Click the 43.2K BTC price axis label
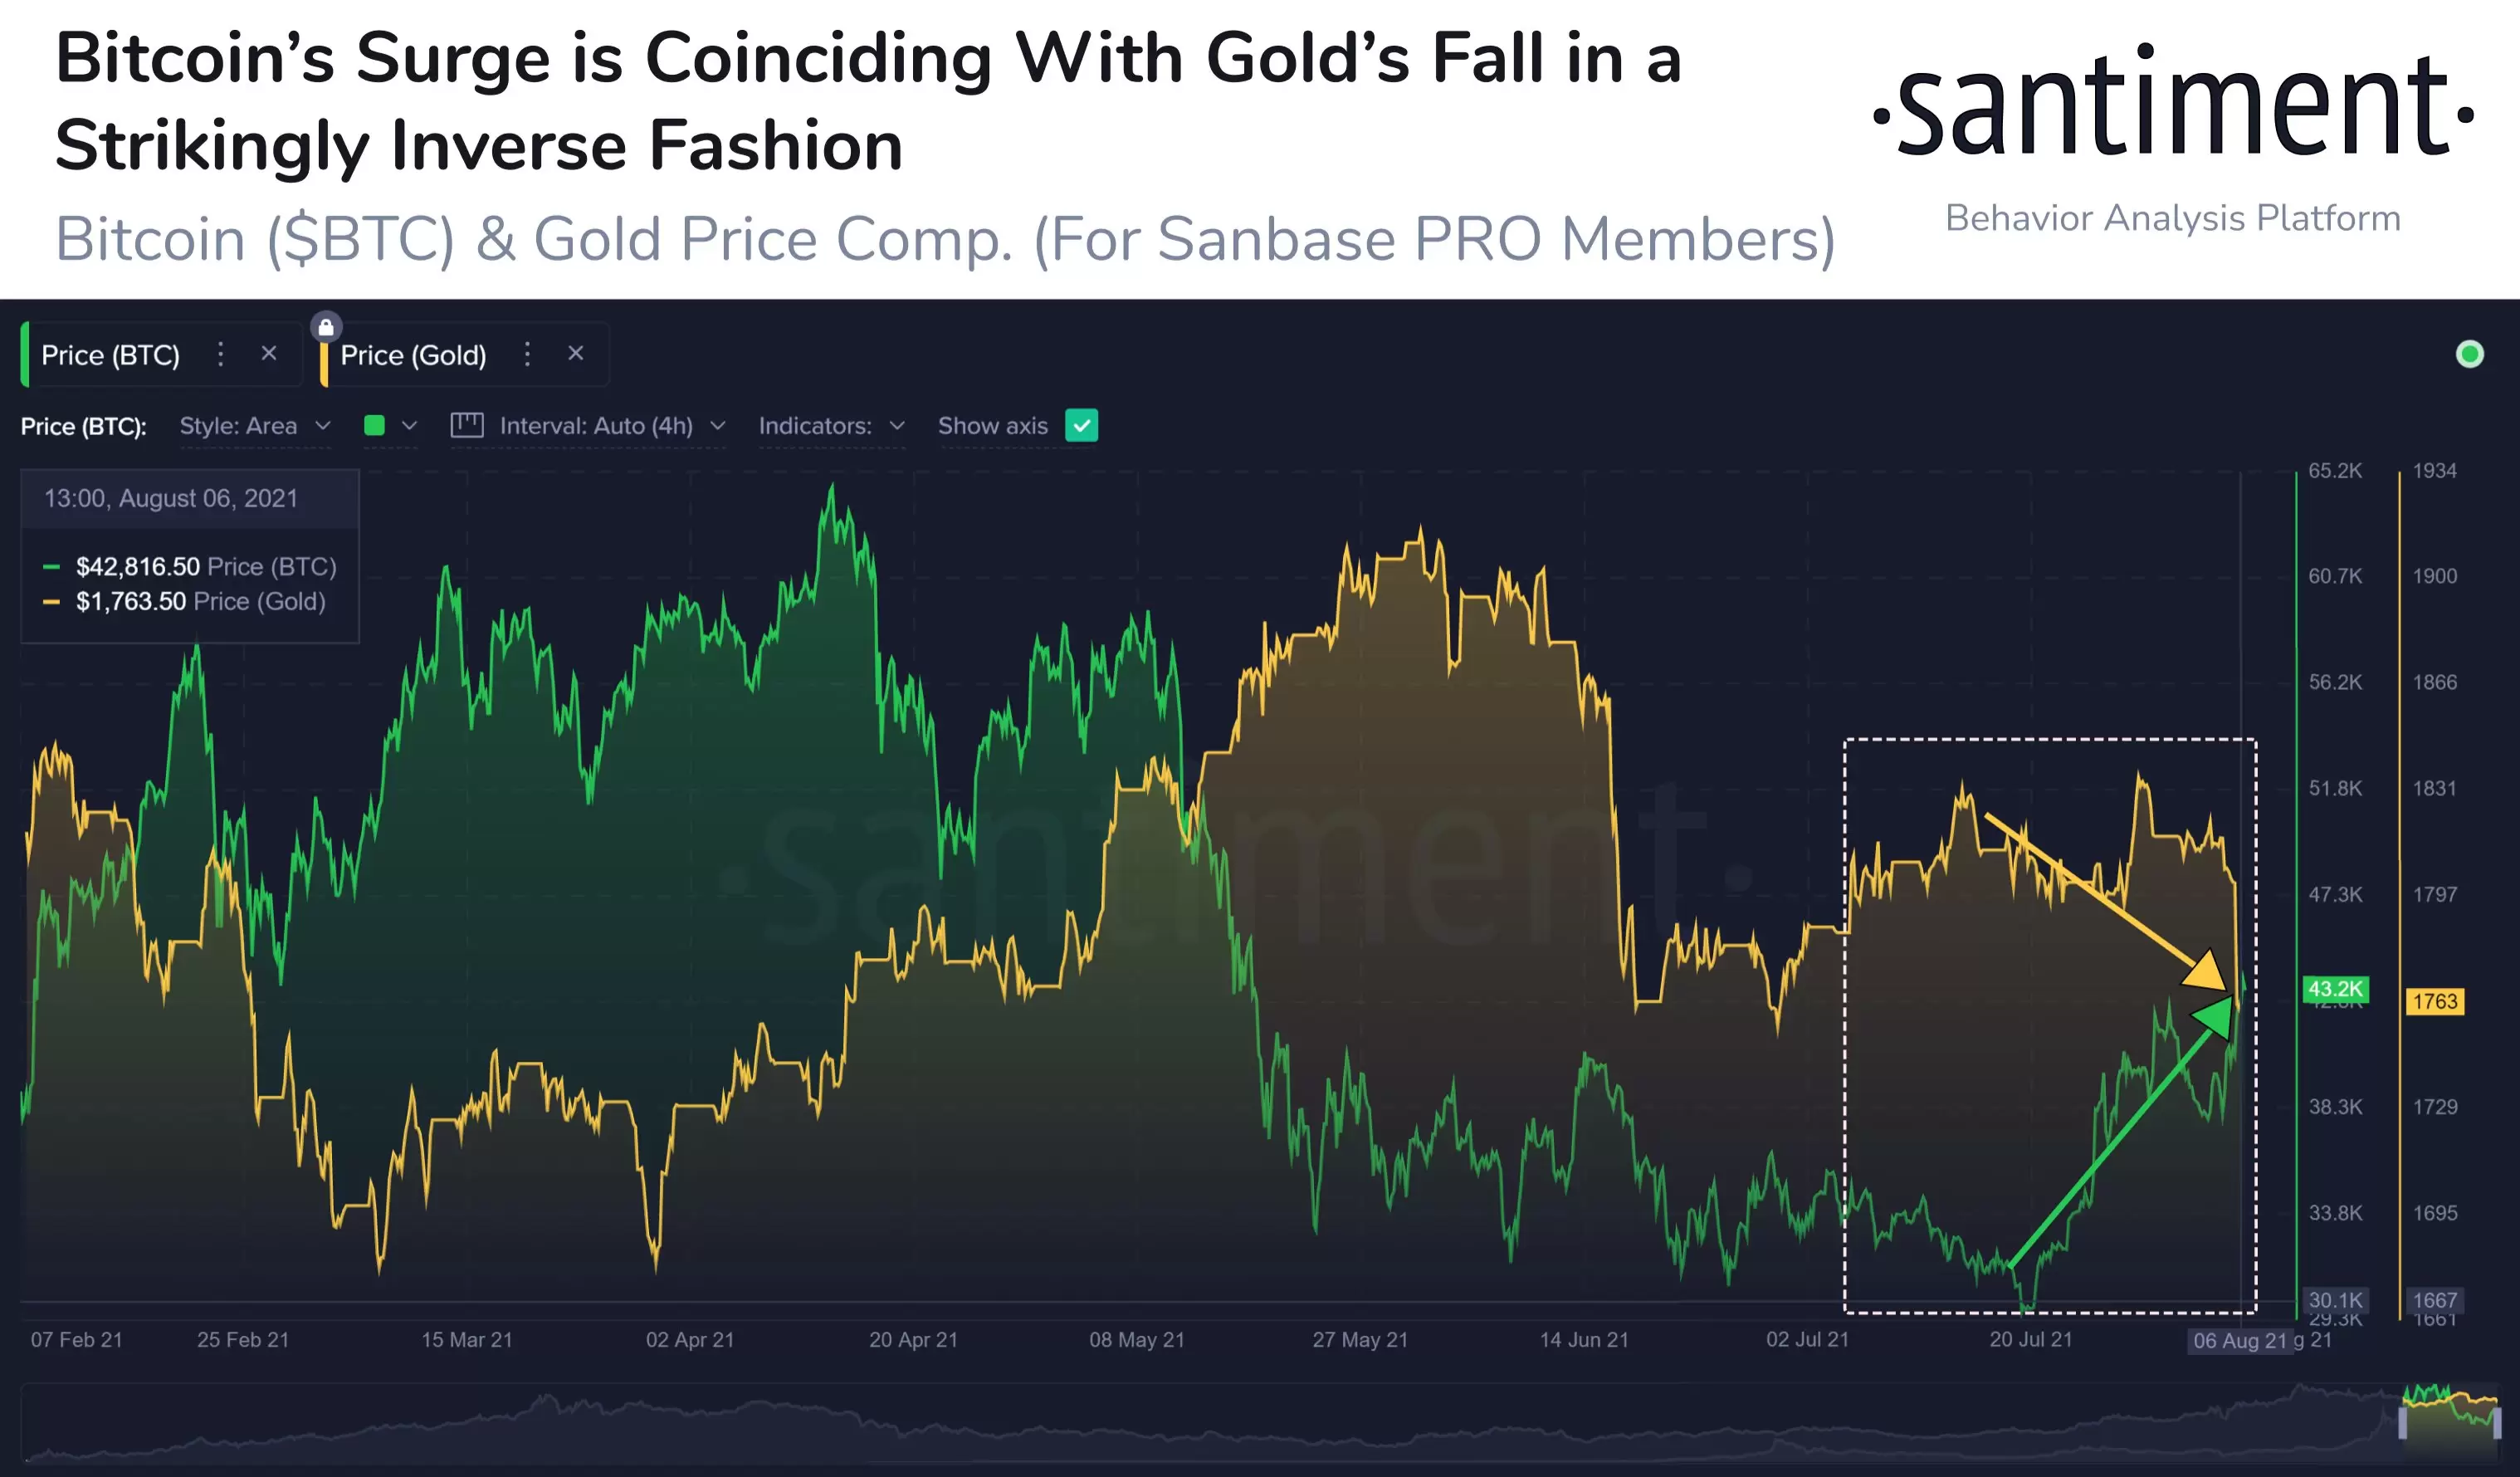The image size is (2520, 1477). 2335,989
